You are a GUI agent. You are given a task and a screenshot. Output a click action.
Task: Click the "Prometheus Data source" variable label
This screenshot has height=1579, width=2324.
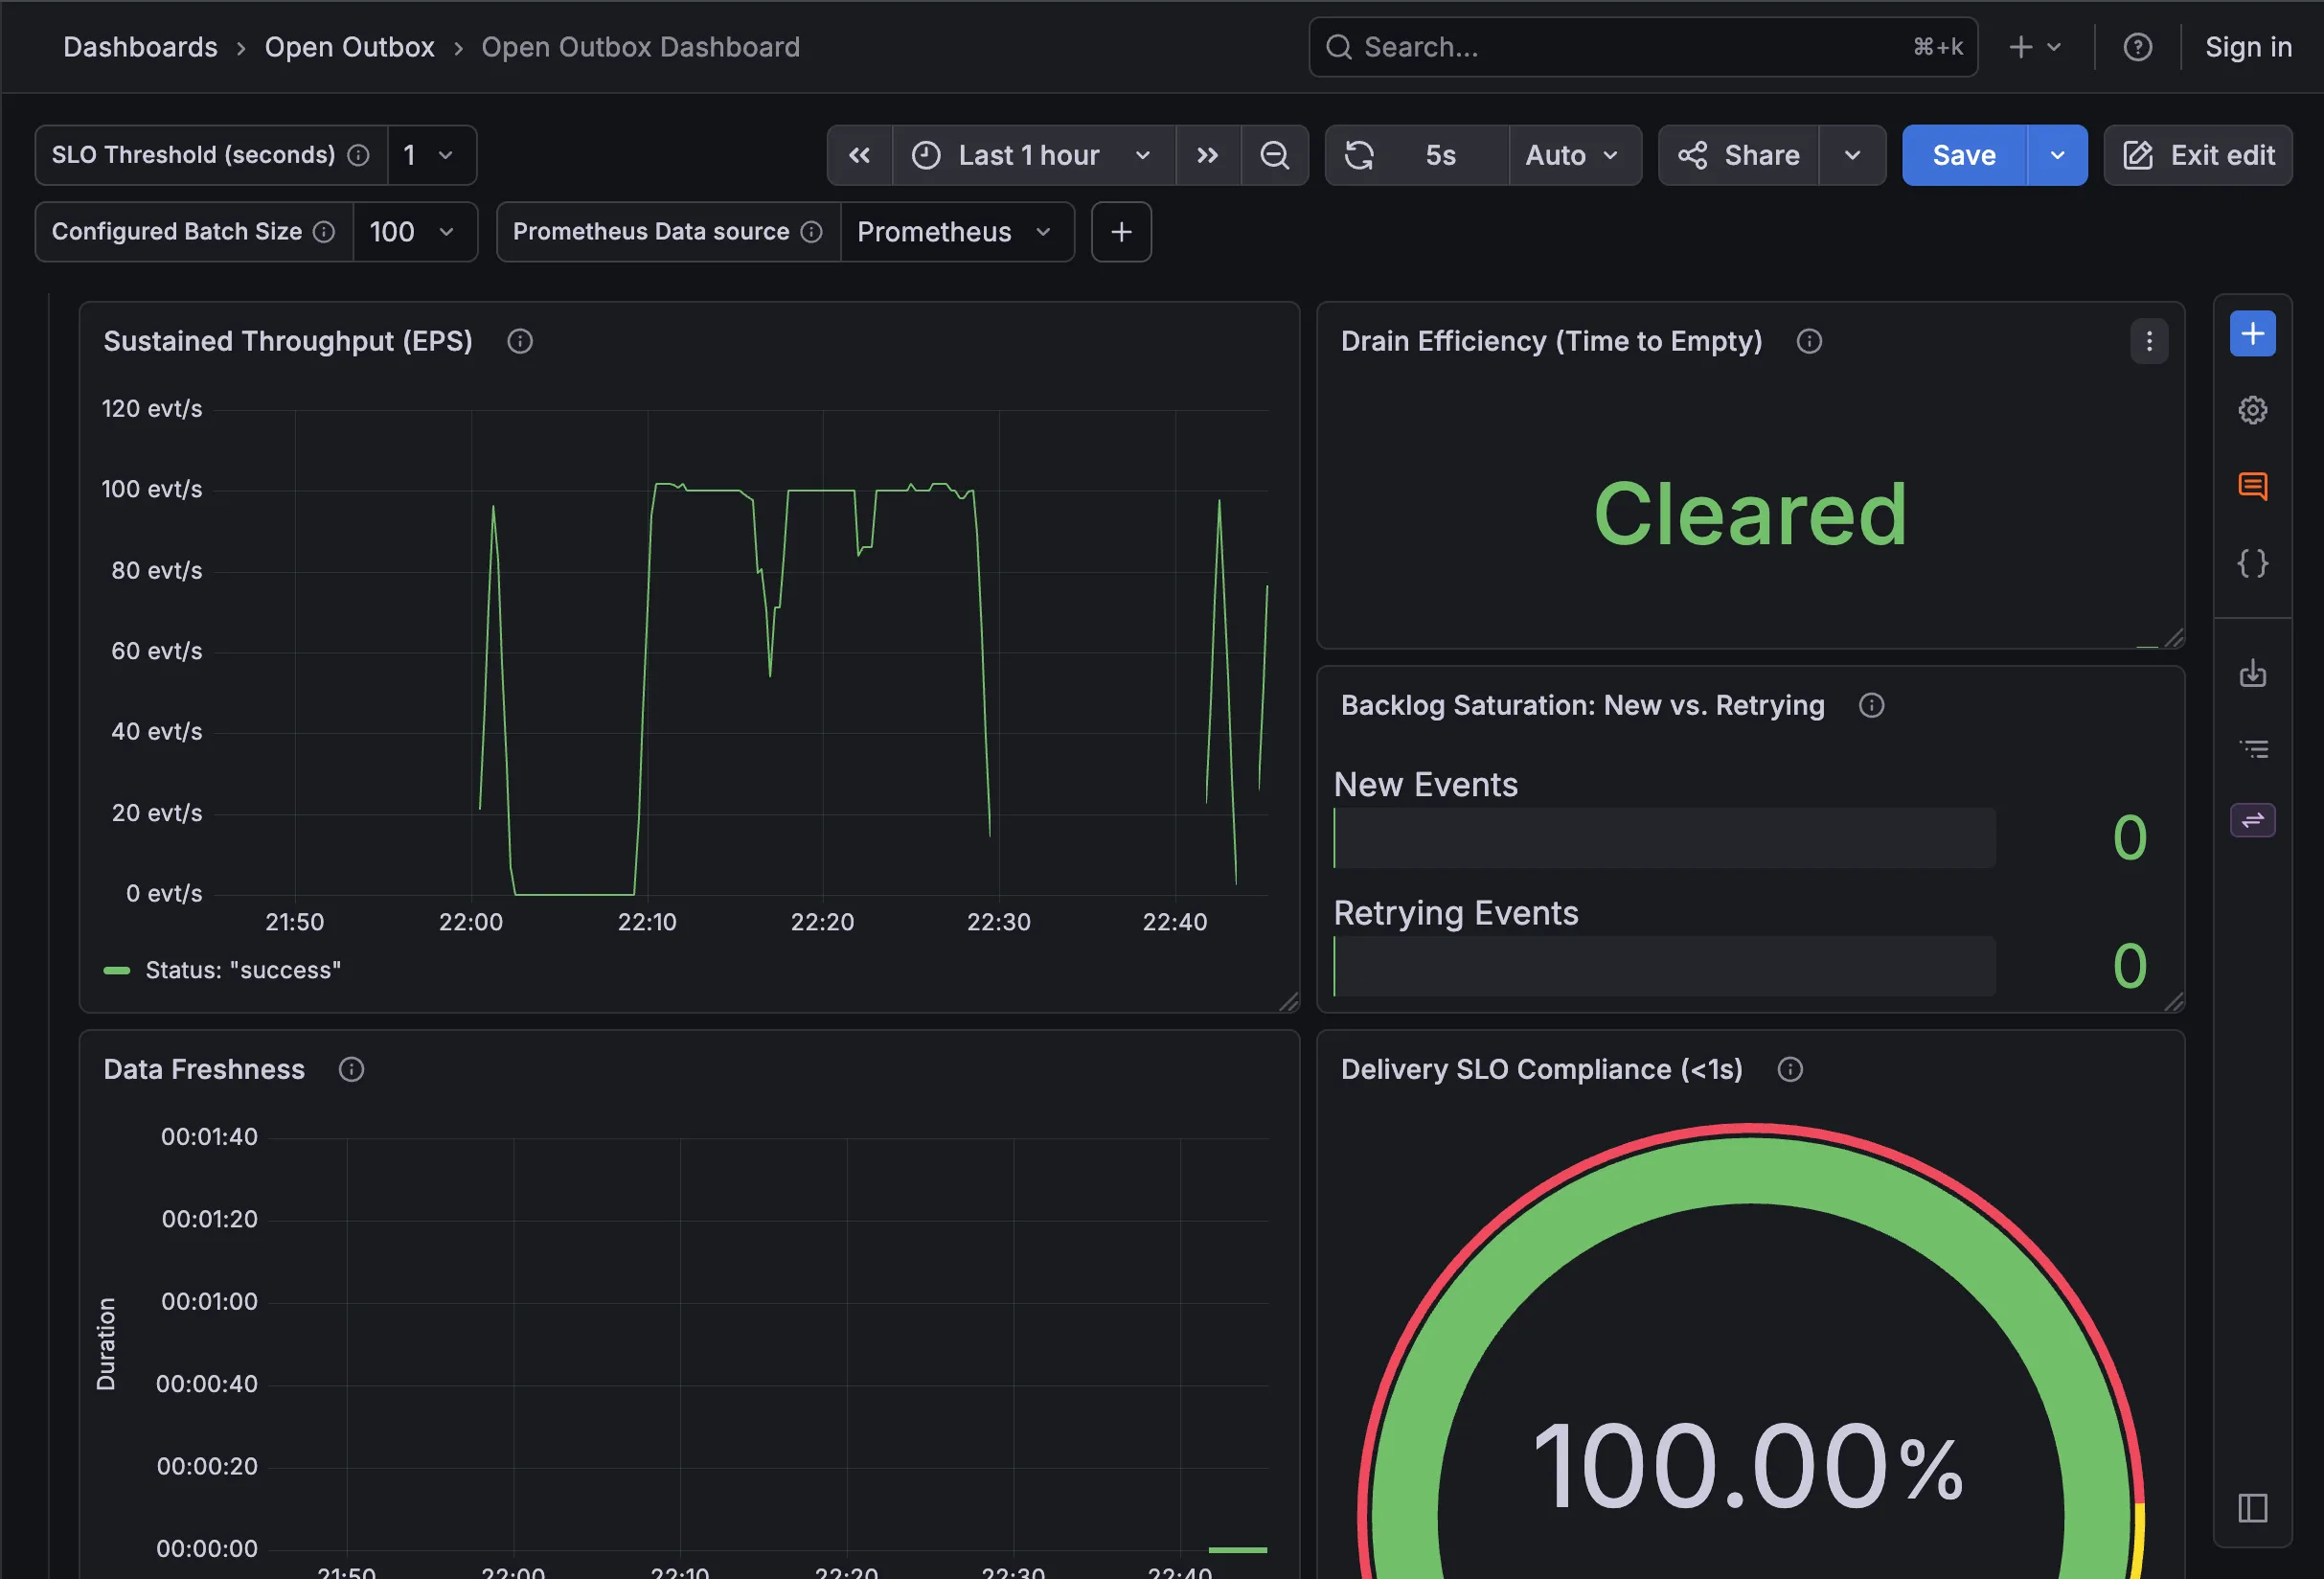651,232
